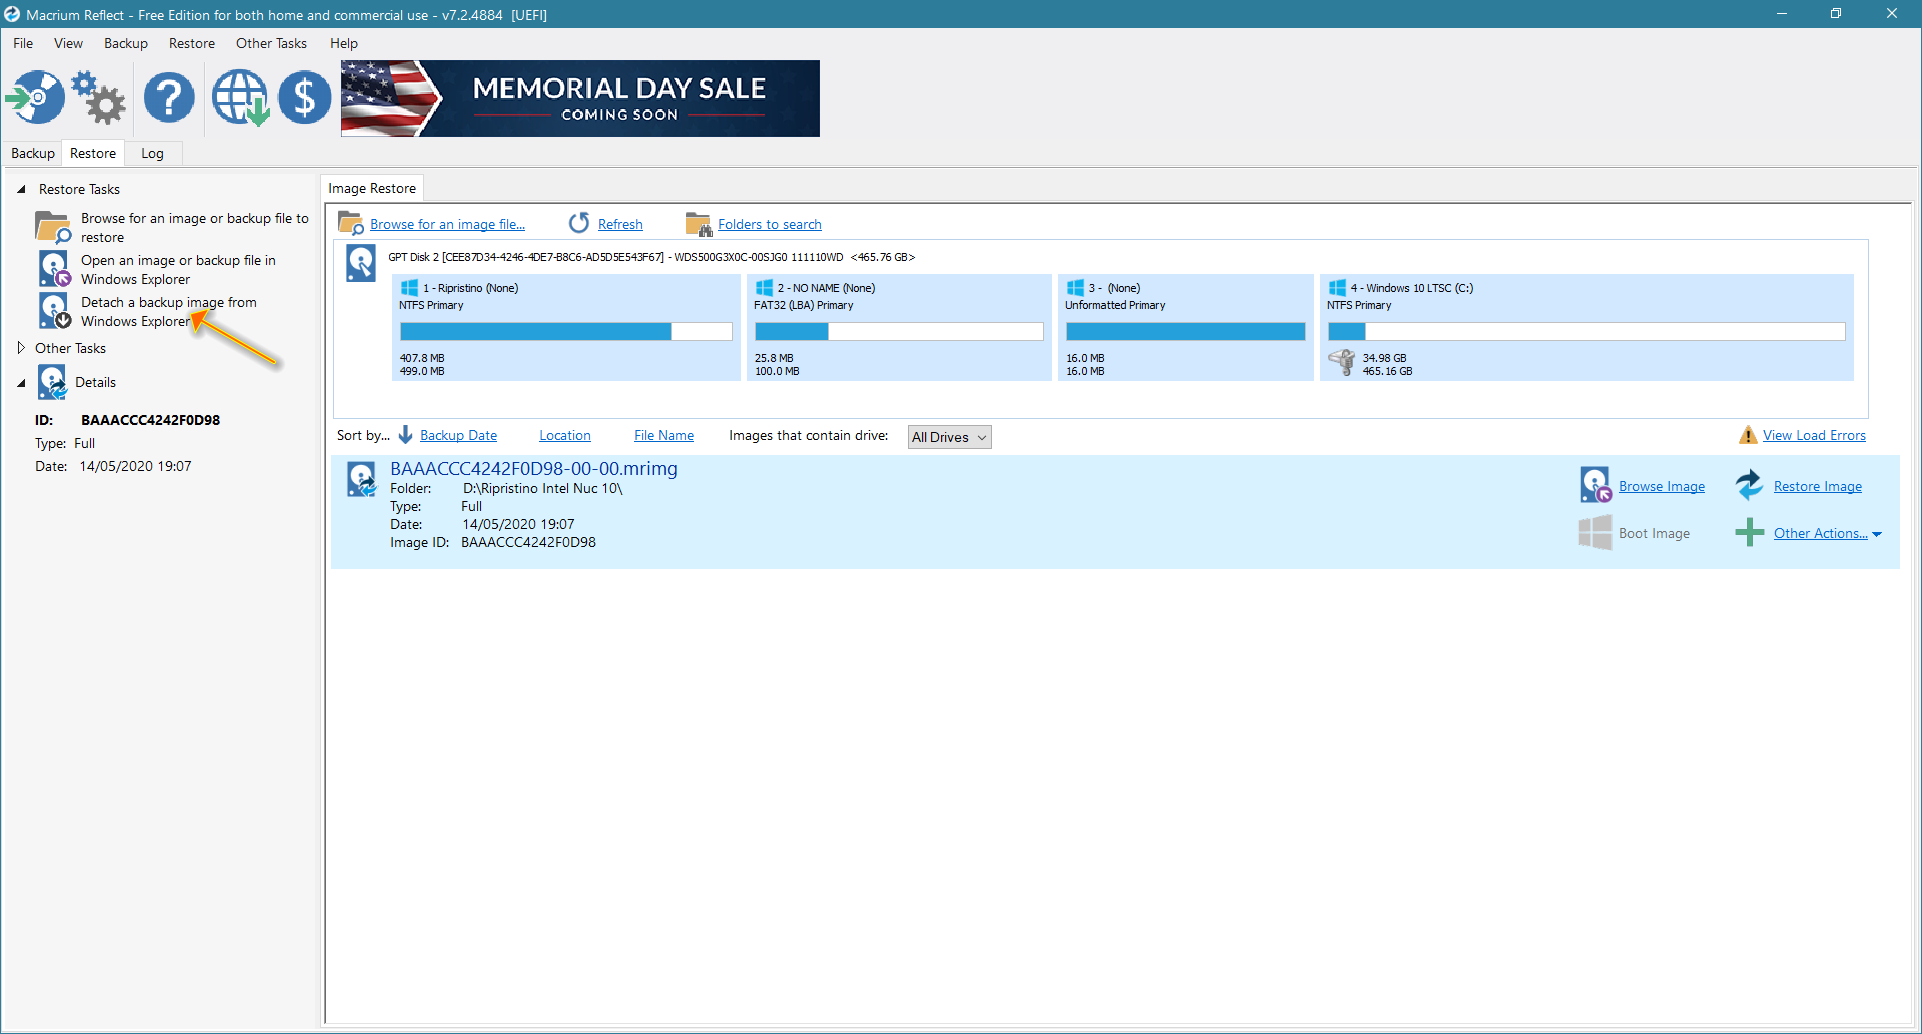Click the partition 4 Windows 10 LTSC usage bar
The image size is (1922, 1034).
click(x=1586, y=331)
